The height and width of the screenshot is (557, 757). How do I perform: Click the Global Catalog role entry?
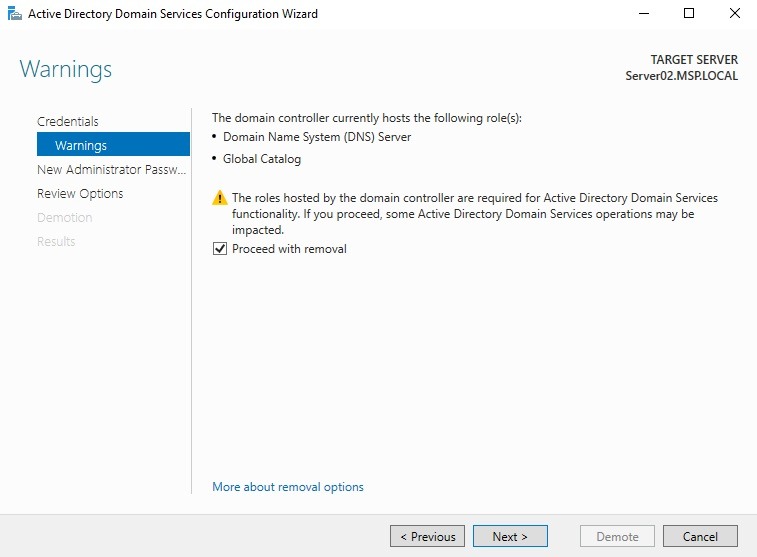[x=262, y=159]
